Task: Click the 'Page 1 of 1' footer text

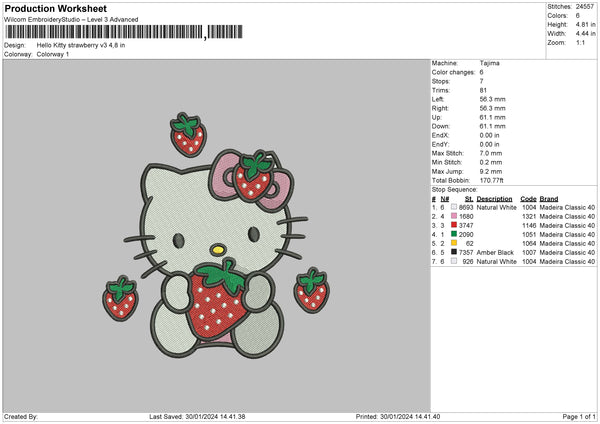Action: (x=579, y=416)
